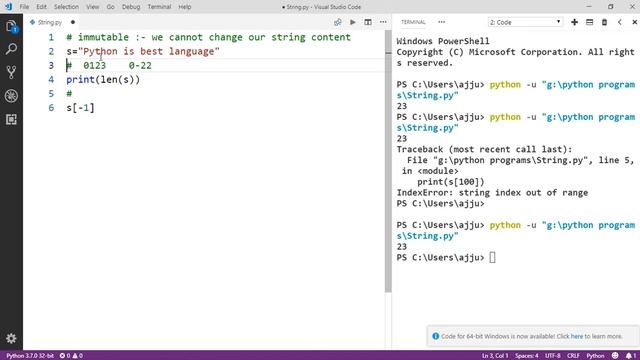The image size is (640, 360).
Task: Open the Source Control view
Action: point(11,72)
